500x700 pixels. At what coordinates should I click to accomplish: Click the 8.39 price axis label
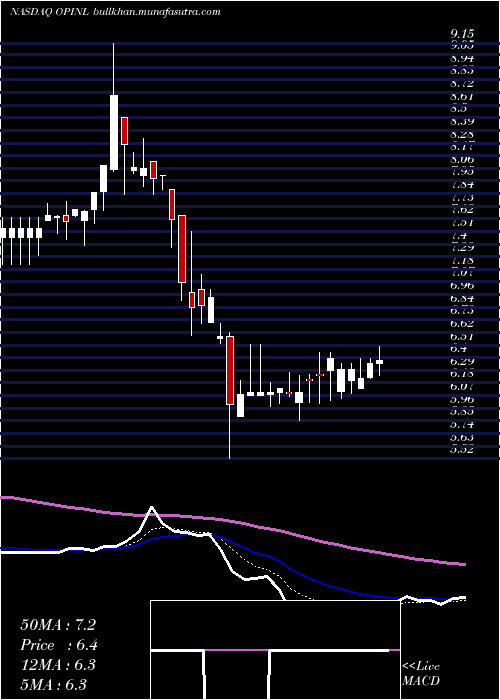tap(462, 121)
